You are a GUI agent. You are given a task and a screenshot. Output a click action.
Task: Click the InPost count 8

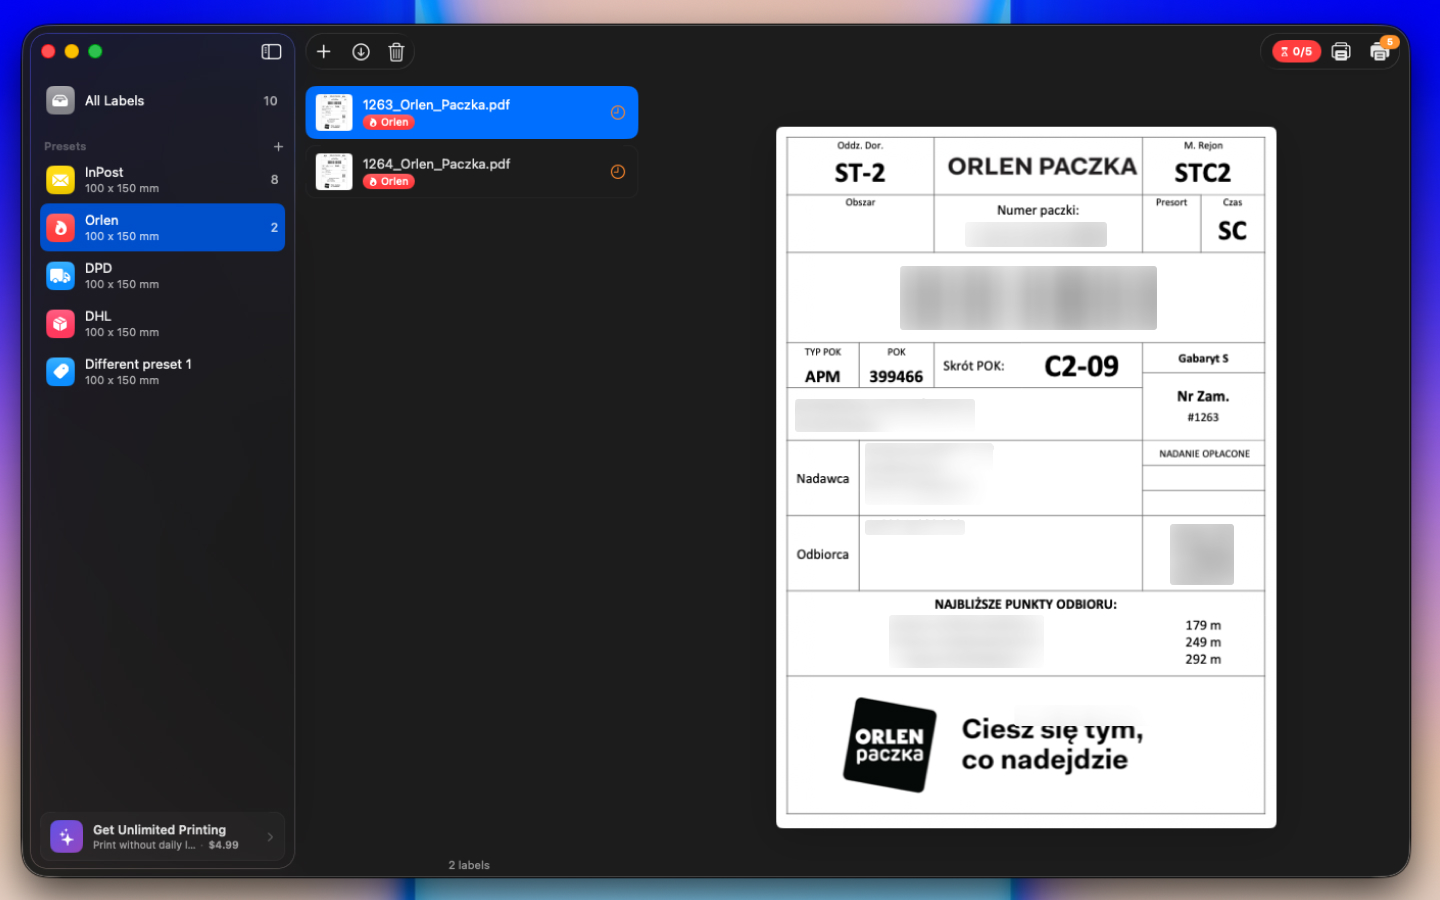pos(274,180)
